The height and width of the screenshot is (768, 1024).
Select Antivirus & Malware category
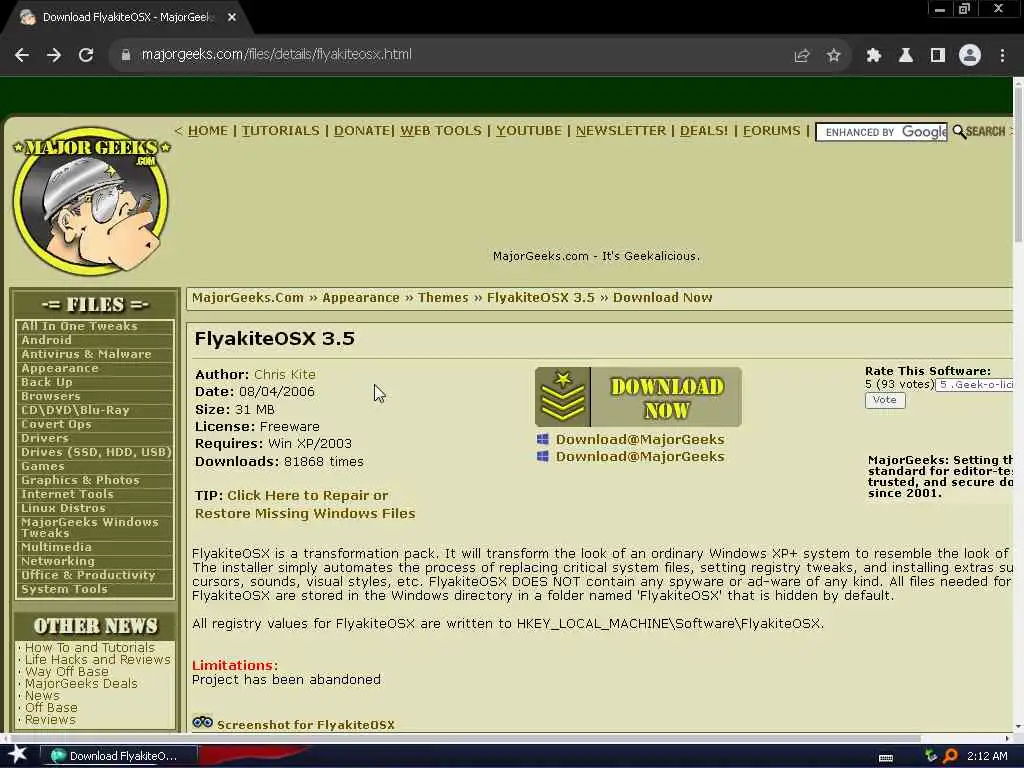[x=86, y=354]
